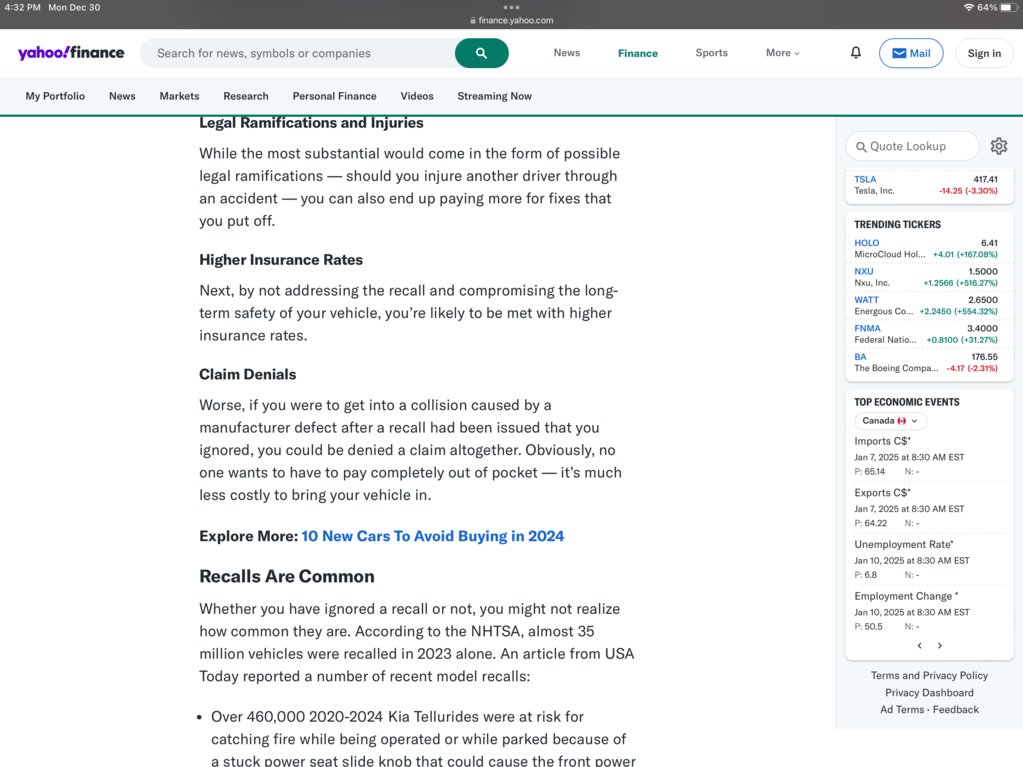Click the Top Economic Events heading
This screenshot has width=1023, height=767.
(x=907, y=402)
